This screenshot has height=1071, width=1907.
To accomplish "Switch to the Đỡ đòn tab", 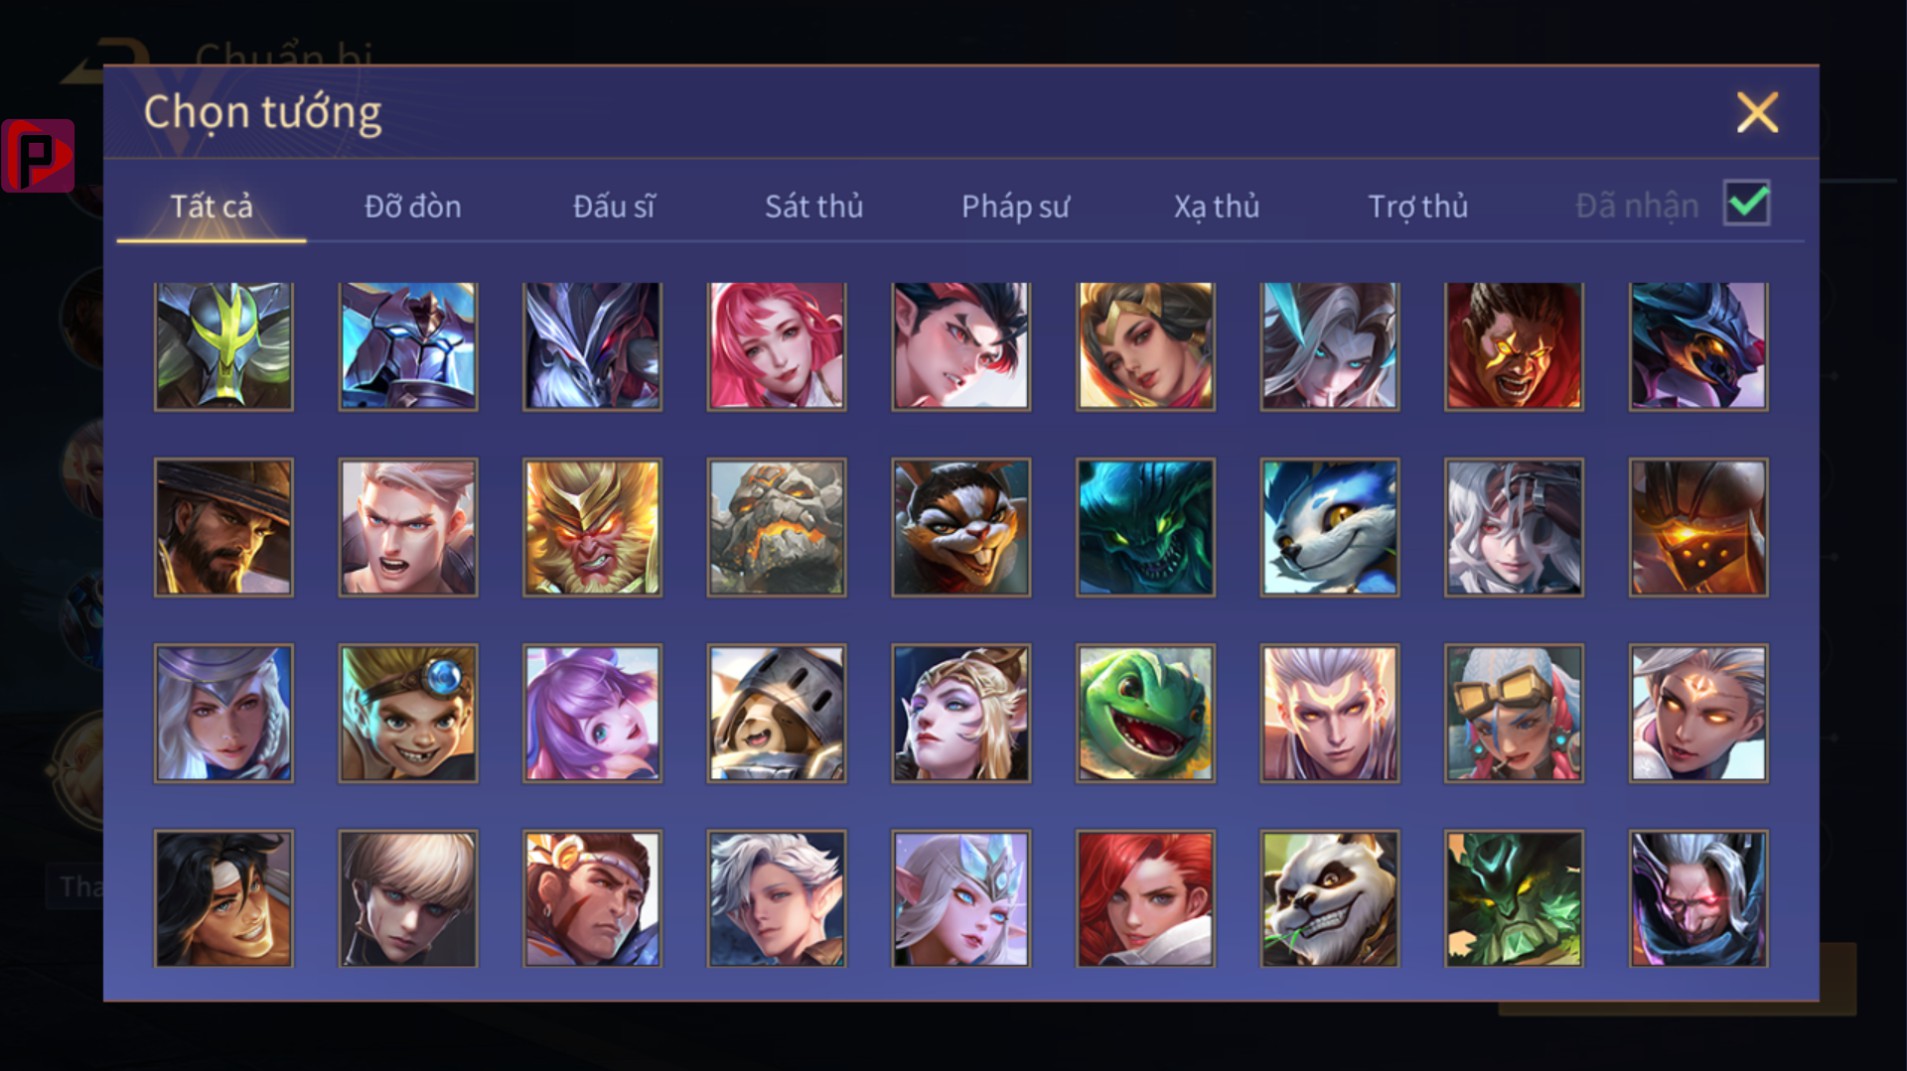I will 412,207.
